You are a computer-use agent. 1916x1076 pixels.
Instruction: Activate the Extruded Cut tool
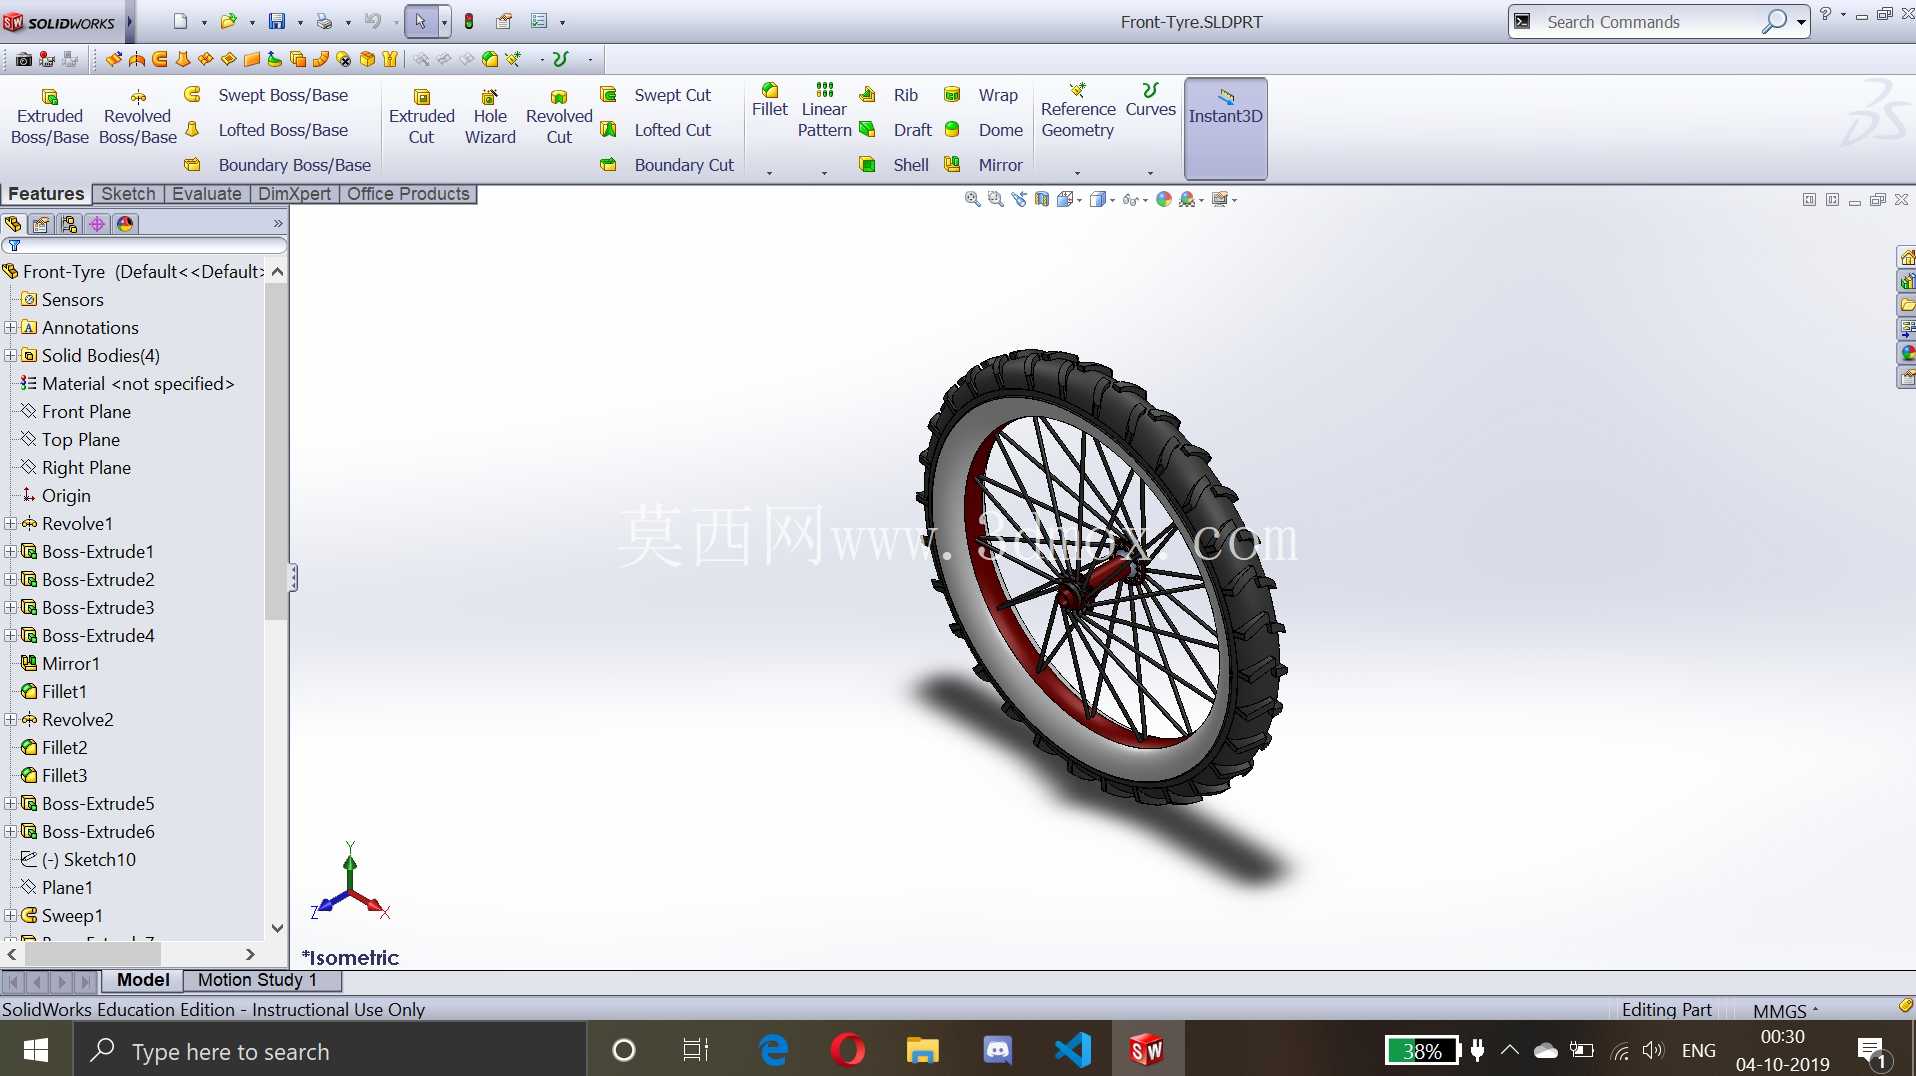pos(421,116)
